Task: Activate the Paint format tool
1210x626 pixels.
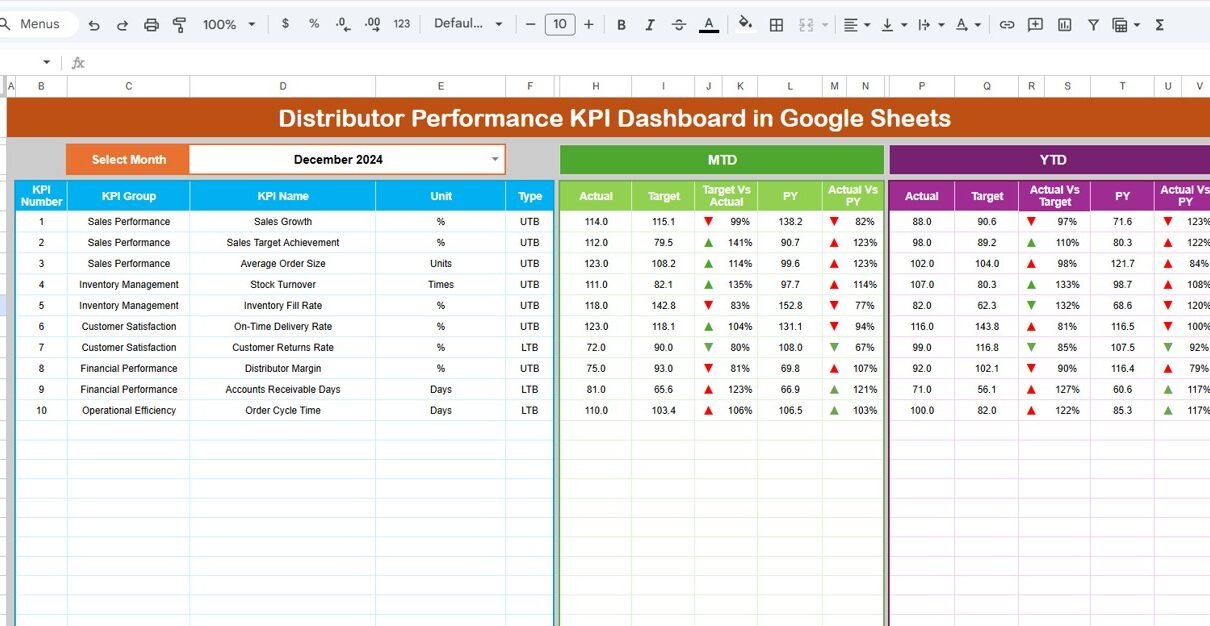Action: [180, 24]
